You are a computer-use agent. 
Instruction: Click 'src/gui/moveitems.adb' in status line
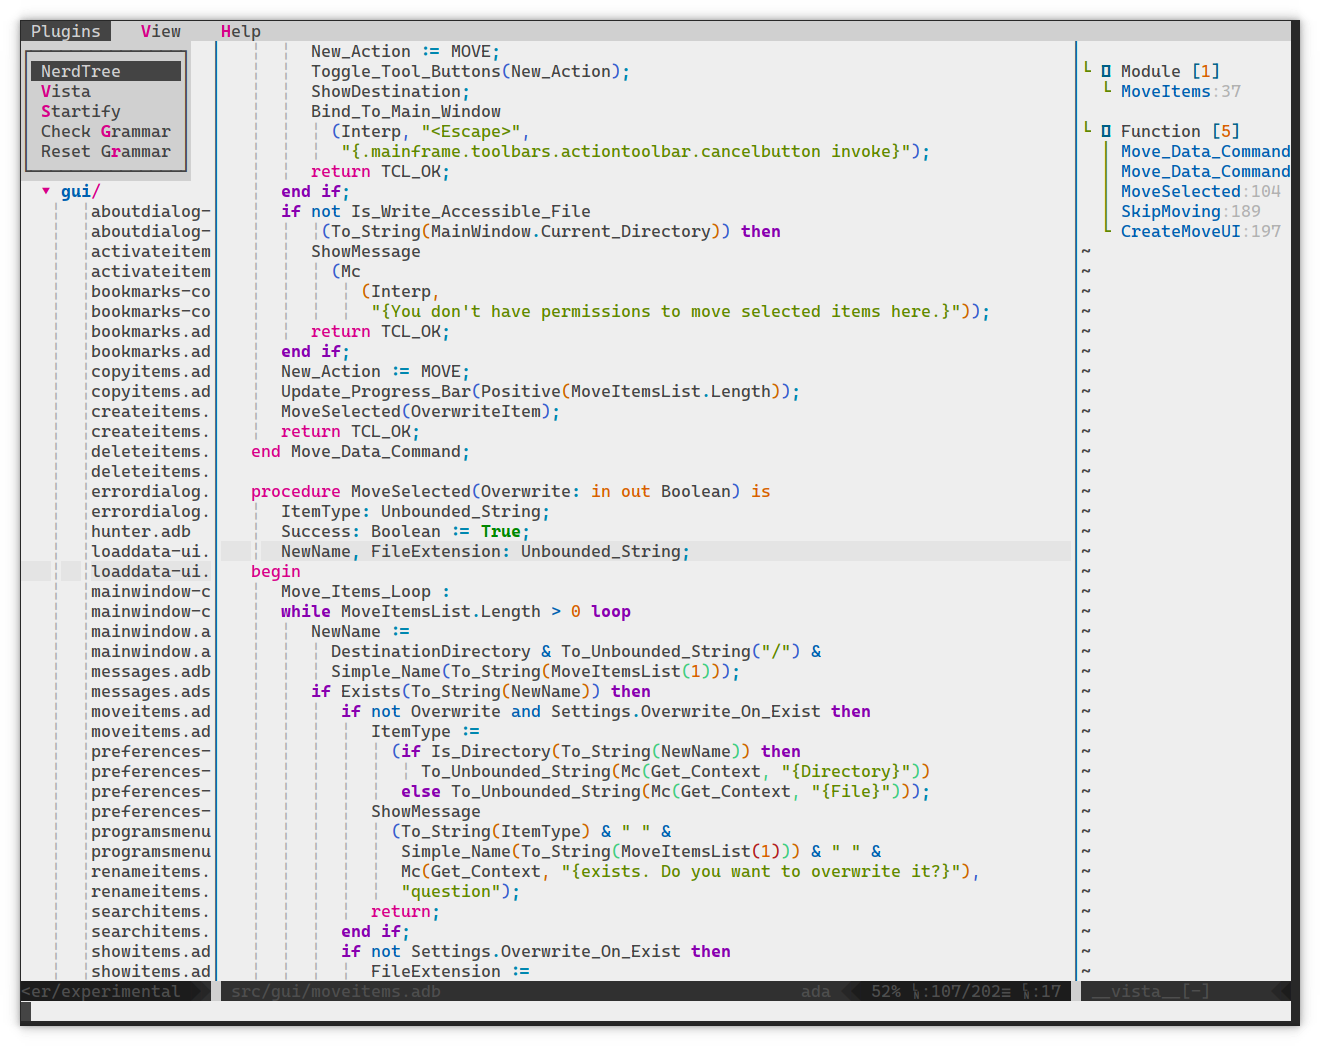coord(336,991)
